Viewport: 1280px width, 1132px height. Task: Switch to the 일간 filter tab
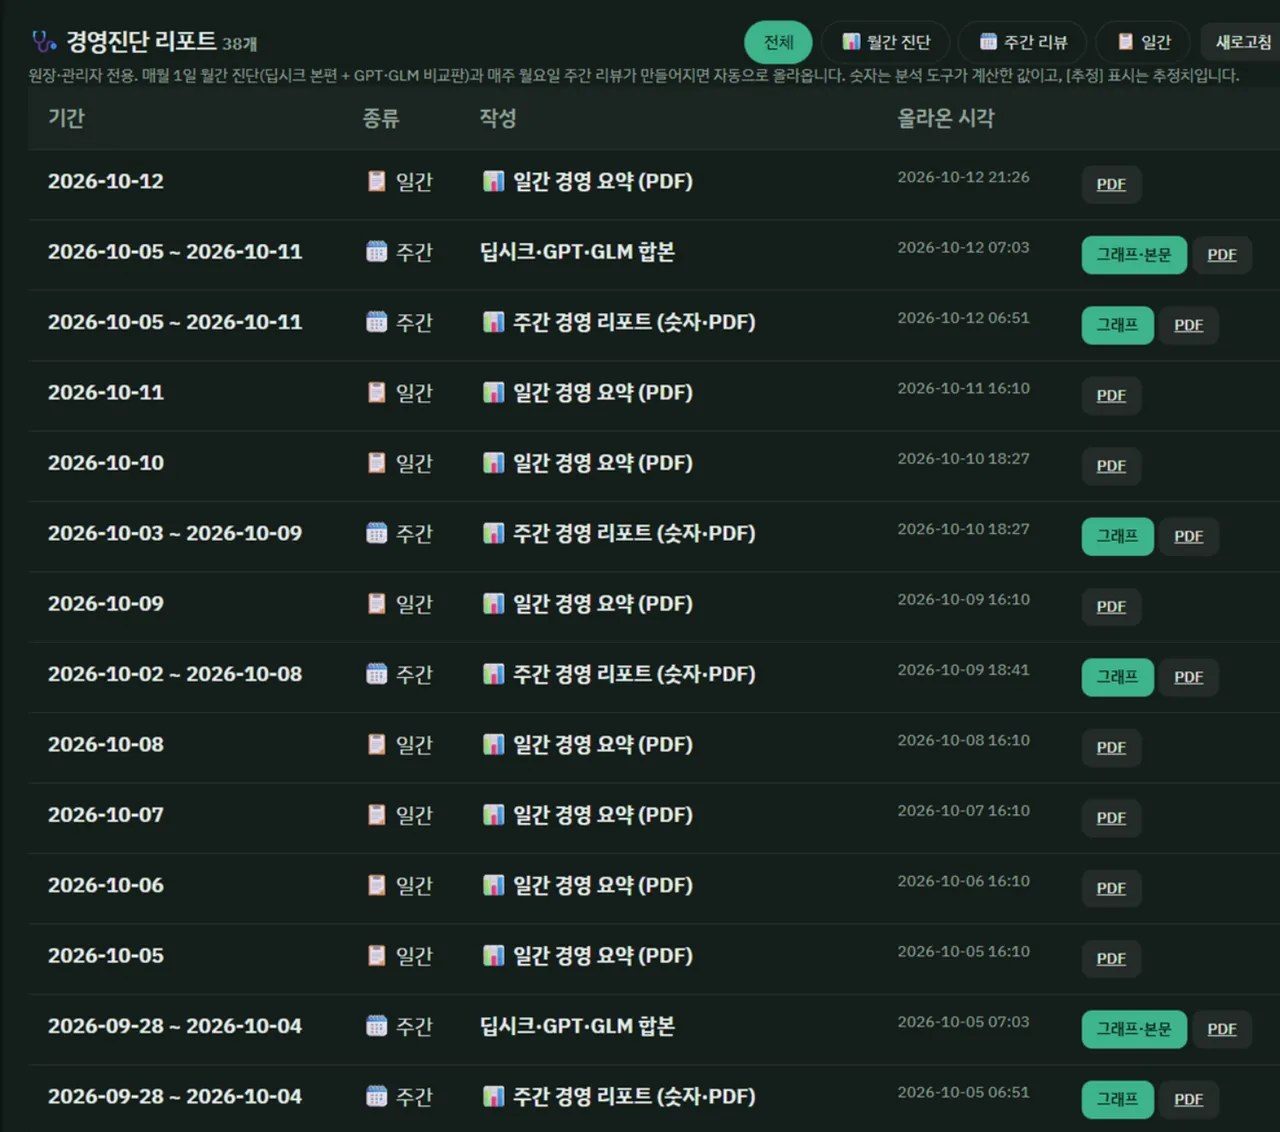[1143, 42]
